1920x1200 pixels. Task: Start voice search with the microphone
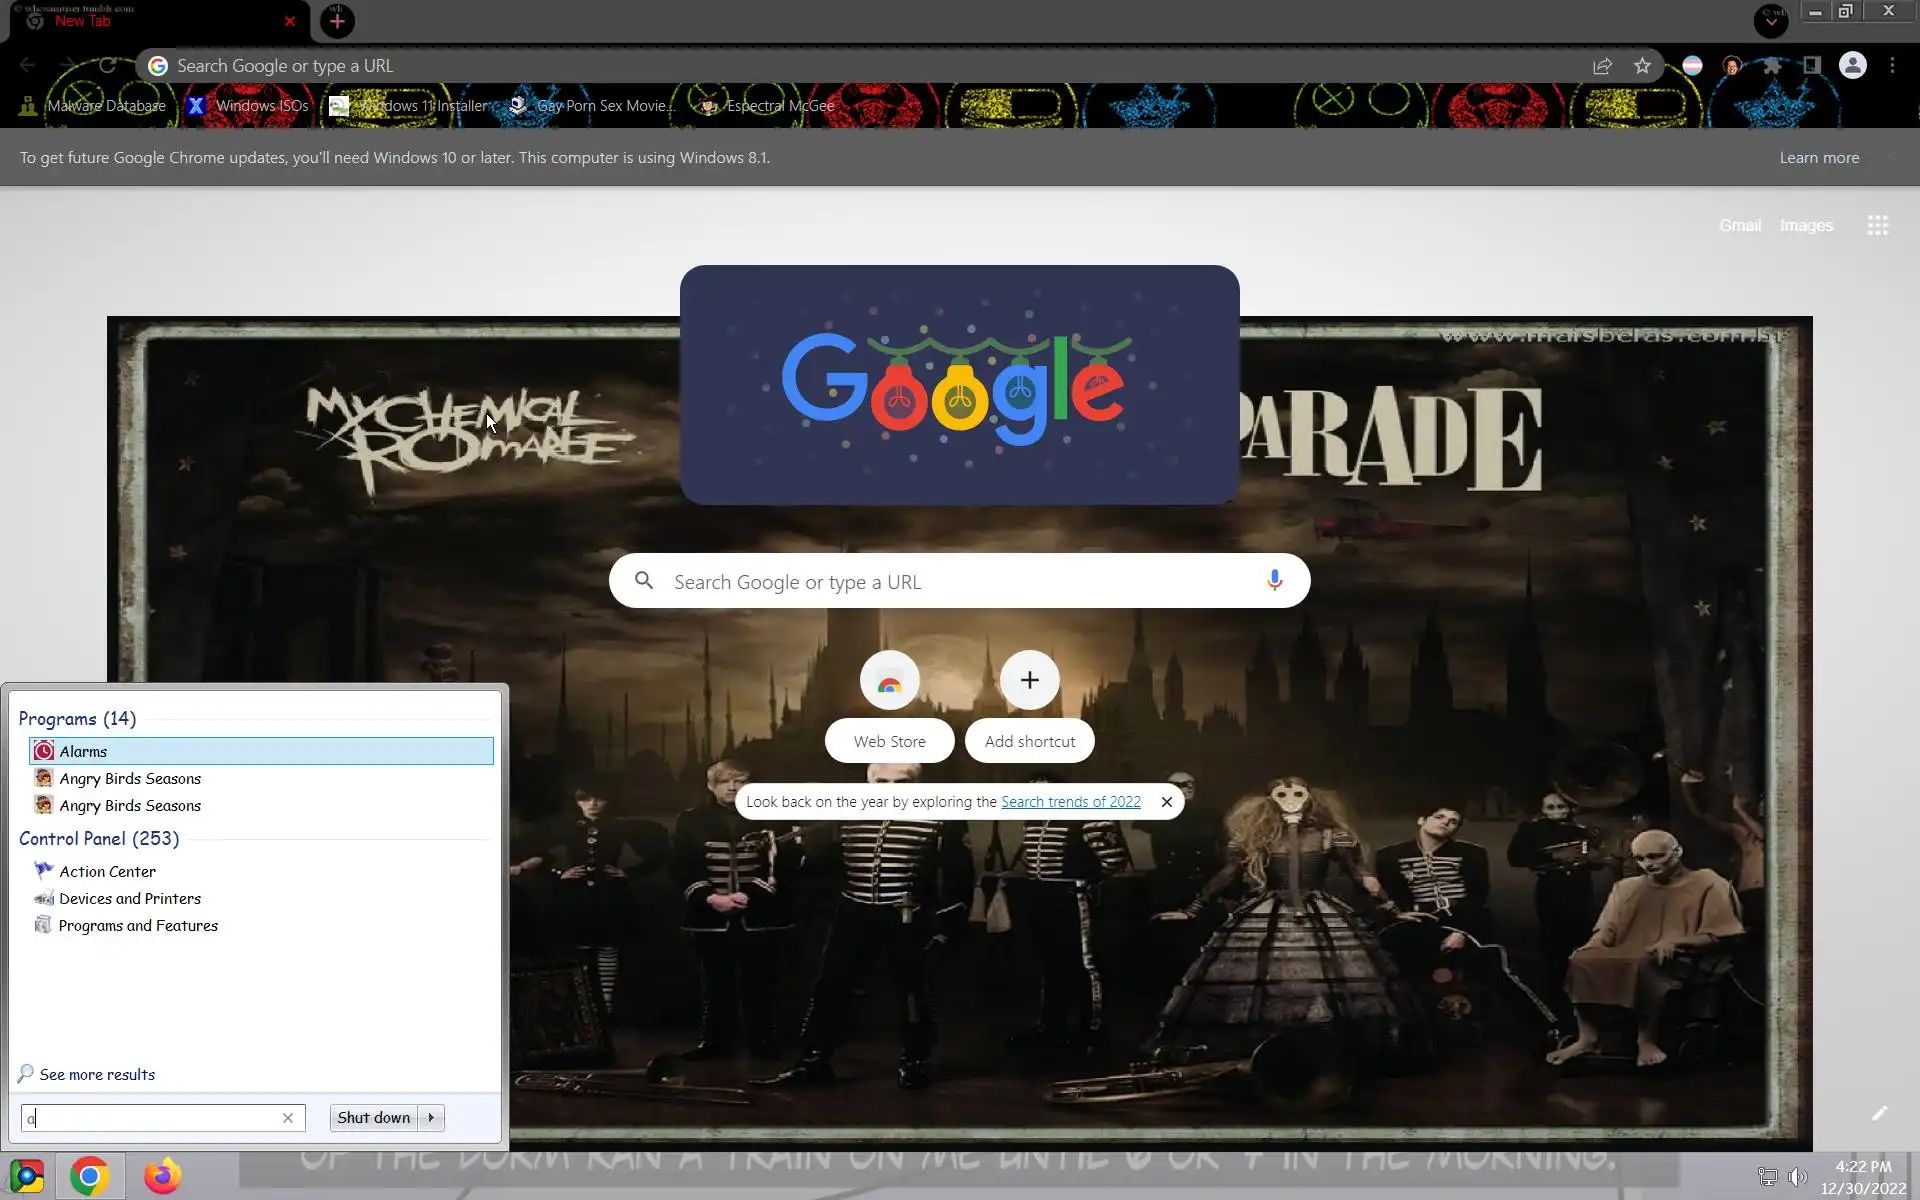pyautogui.click(x=1274, y=581)
